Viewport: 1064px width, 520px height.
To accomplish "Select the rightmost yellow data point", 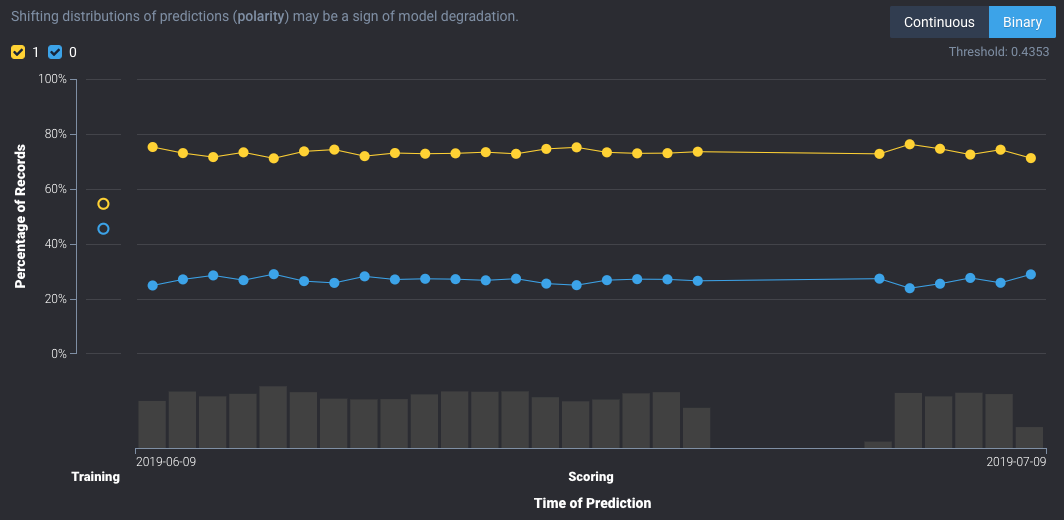I will (1031, 158).
